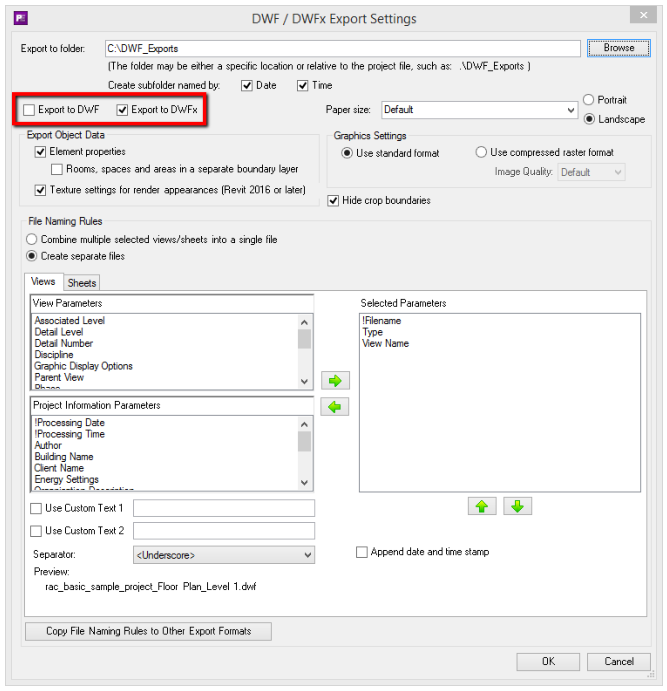Screen dimensions: 667x691
Task: Close the DWF / DWFx Export Settings dialog
Action: [x=643, y=15]
